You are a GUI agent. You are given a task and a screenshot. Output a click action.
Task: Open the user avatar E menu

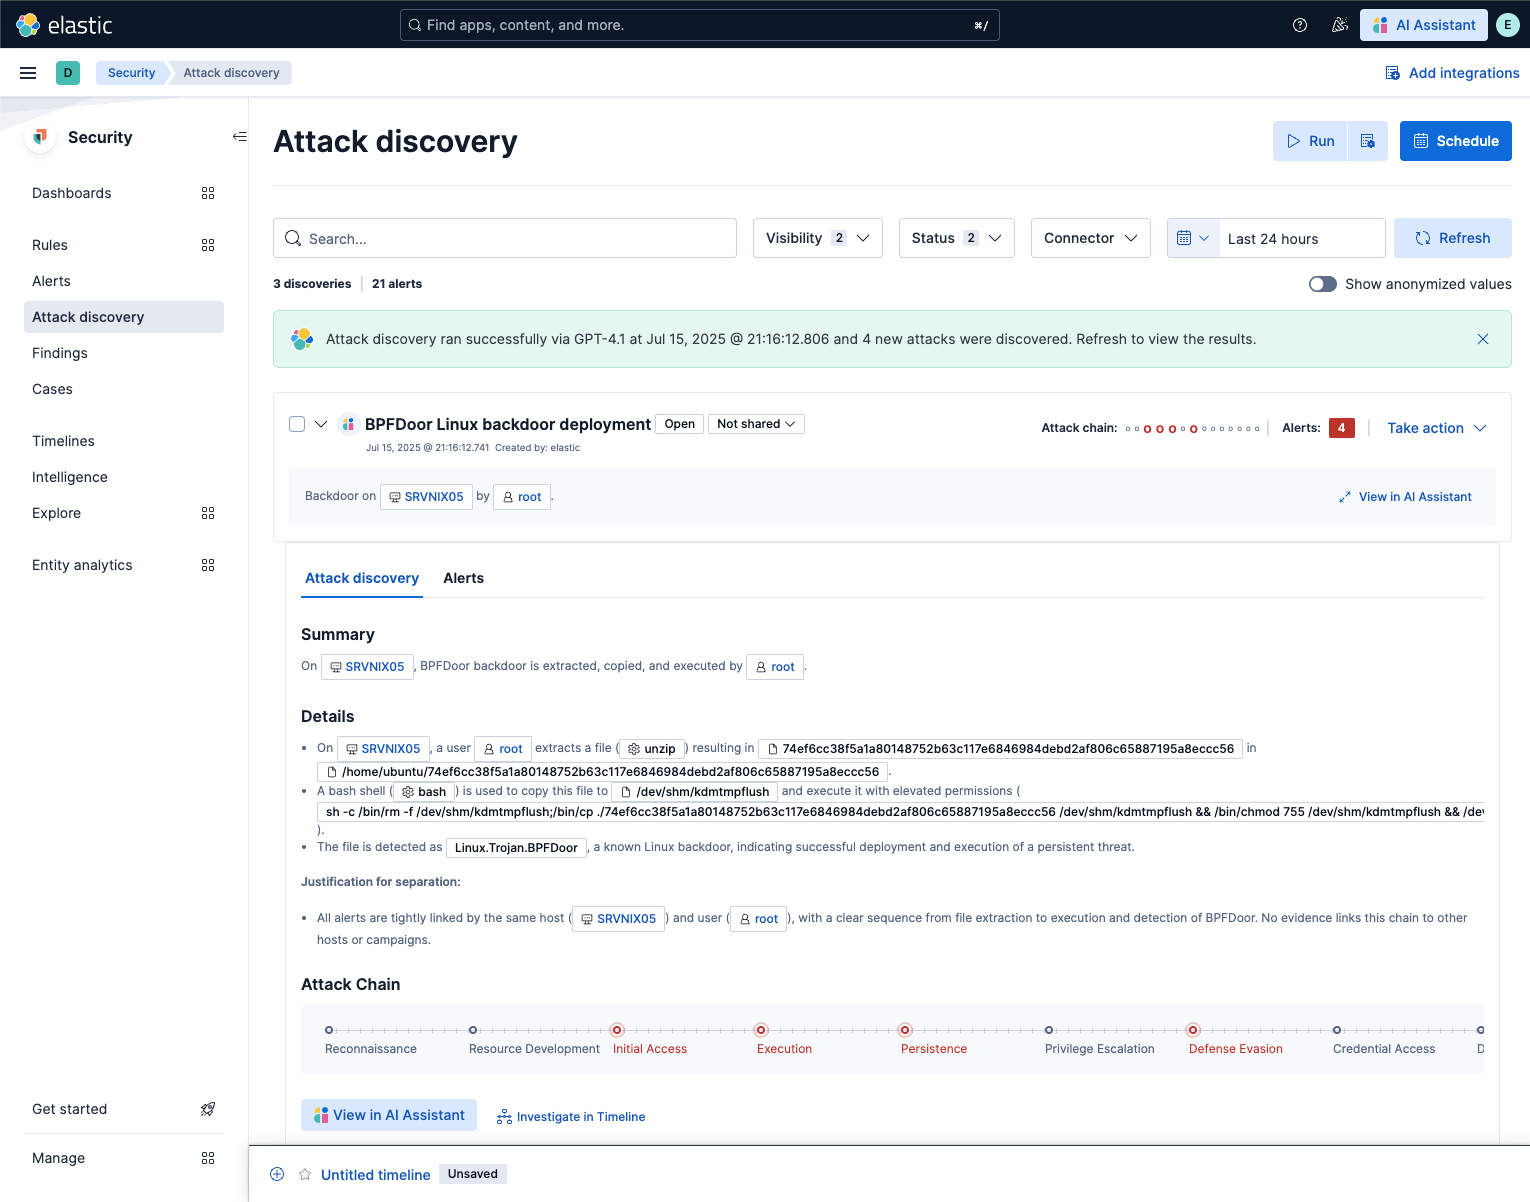(1508, 25)
